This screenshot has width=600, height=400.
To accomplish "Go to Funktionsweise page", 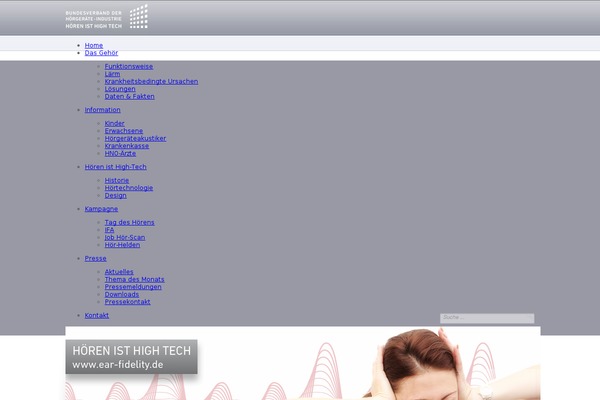I will [x=129, y=66].
